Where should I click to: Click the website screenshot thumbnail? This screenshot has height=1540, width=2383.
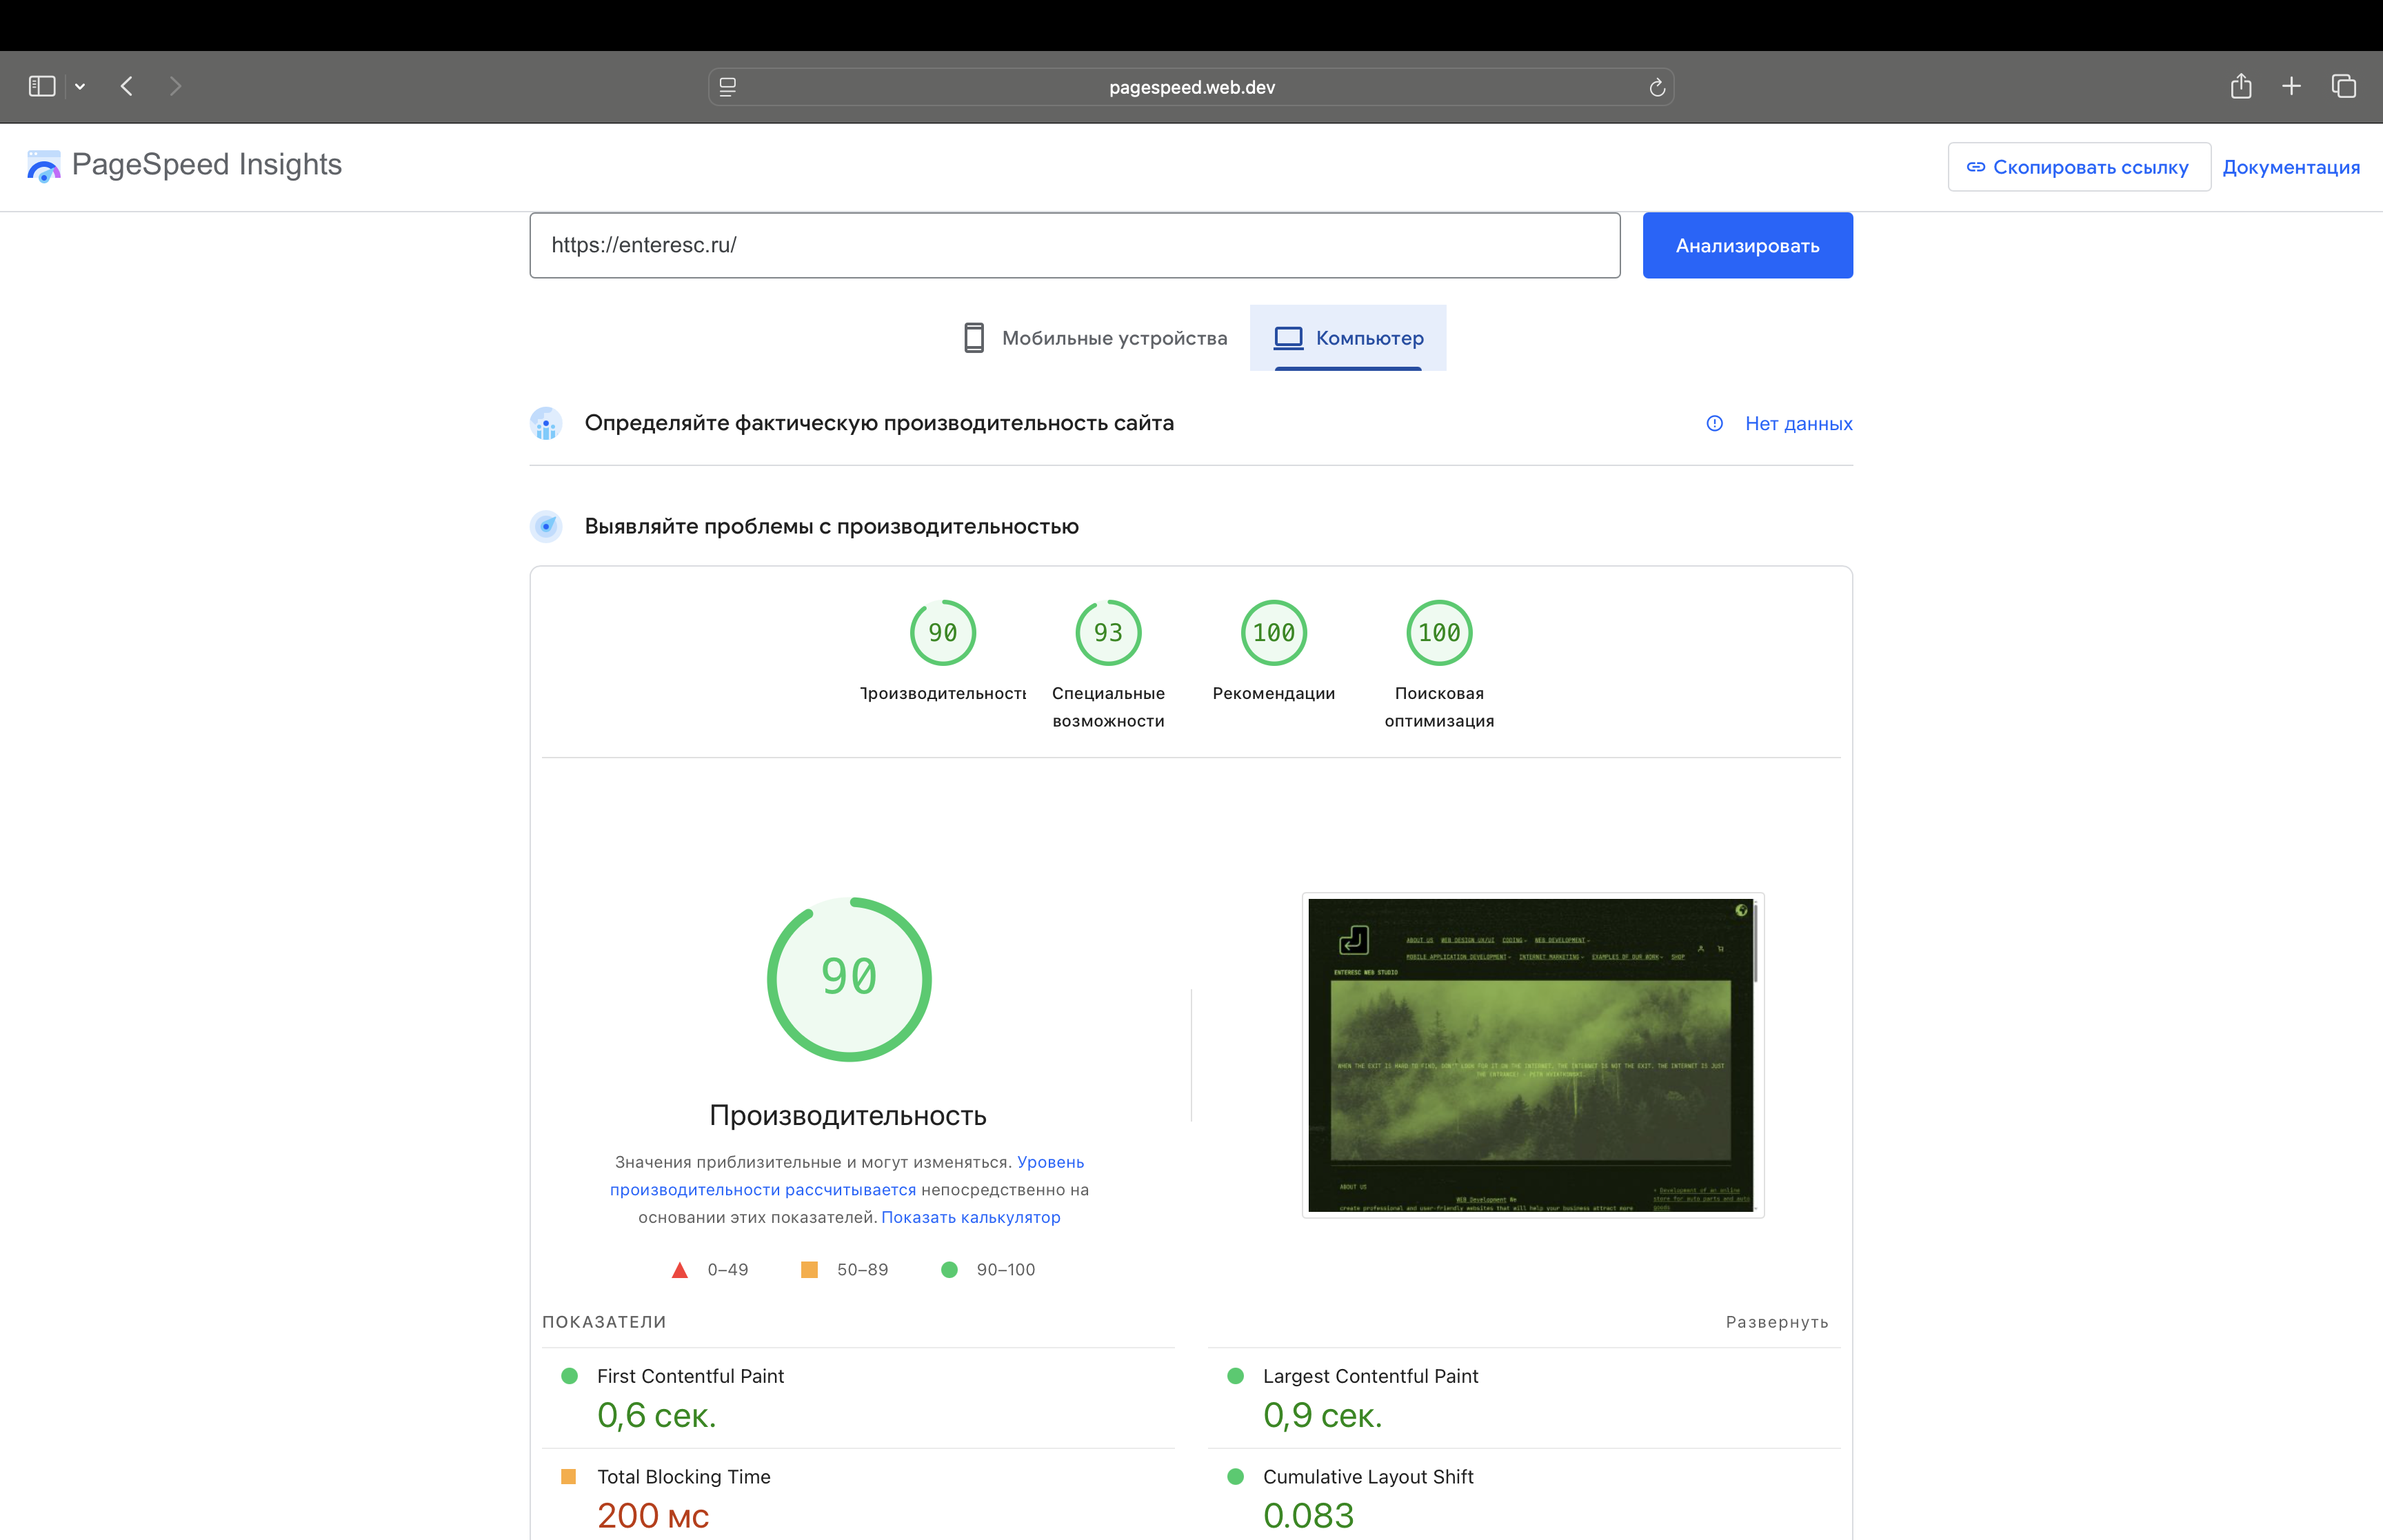[x=1532, y=1054]
